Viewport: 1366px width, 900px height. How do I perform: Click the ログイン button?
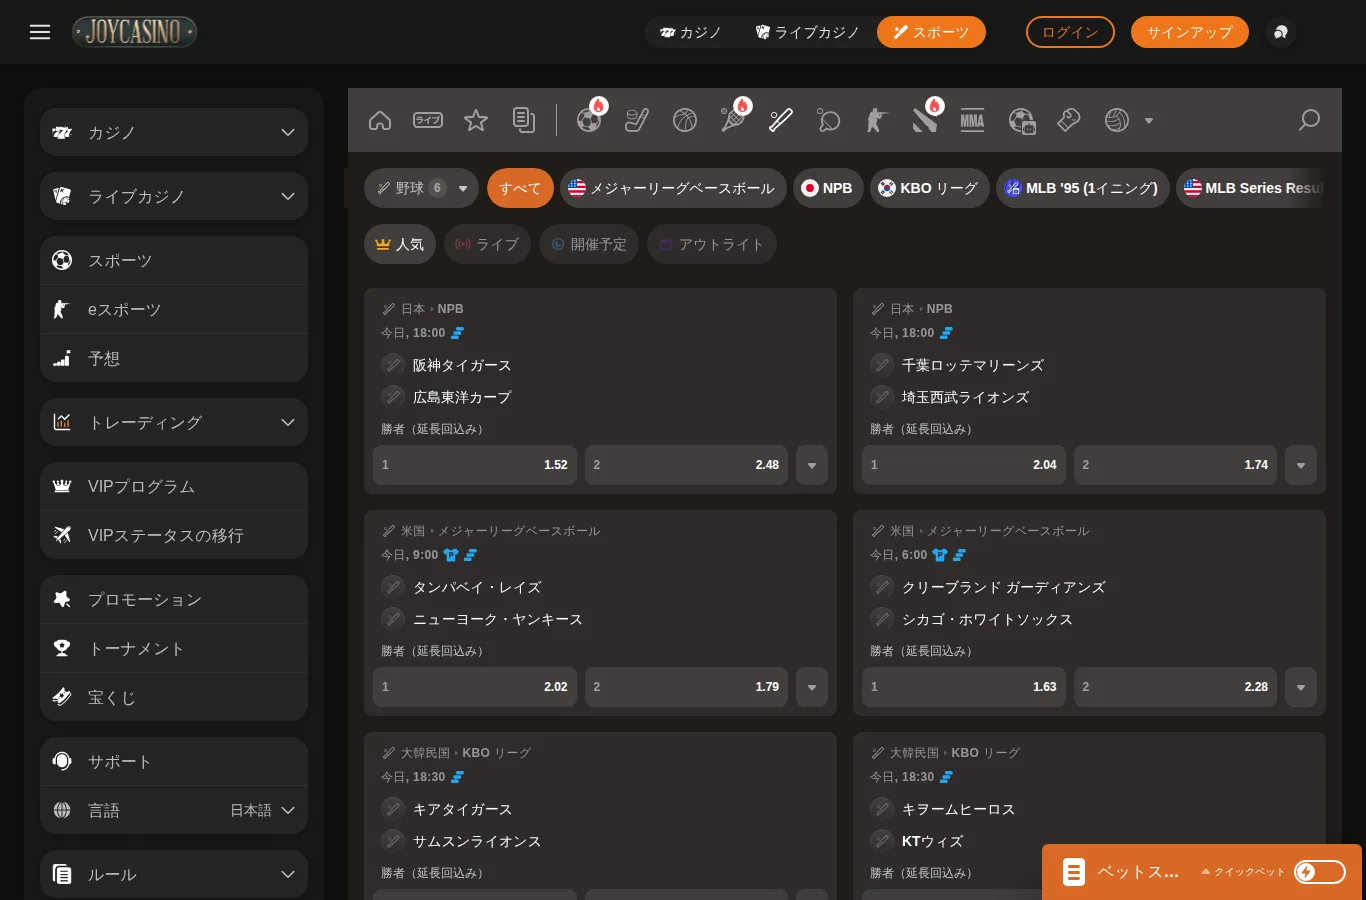tap(1070, 32)
